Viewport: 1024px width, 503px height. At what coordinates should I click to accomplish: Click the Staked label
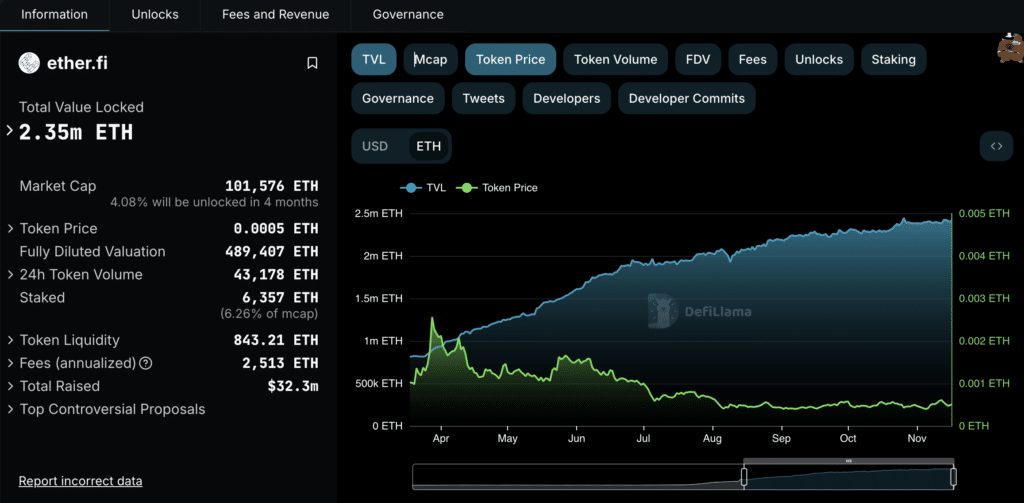tap(42, 298)
